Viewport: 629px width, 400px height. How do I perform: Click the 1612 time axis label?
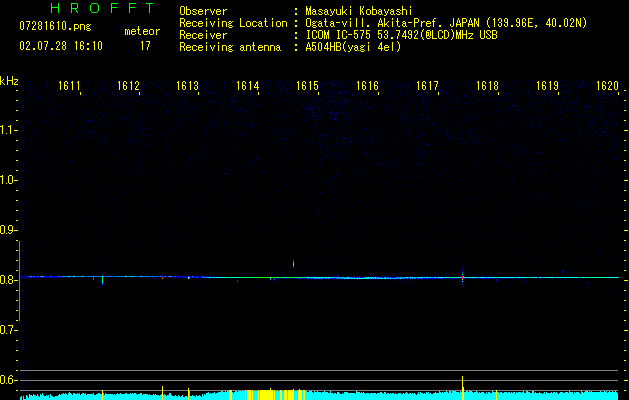128,85
